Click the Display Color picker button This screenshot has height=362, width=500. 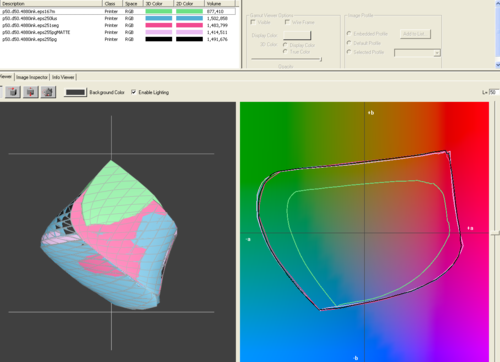(x=297, y=35)
